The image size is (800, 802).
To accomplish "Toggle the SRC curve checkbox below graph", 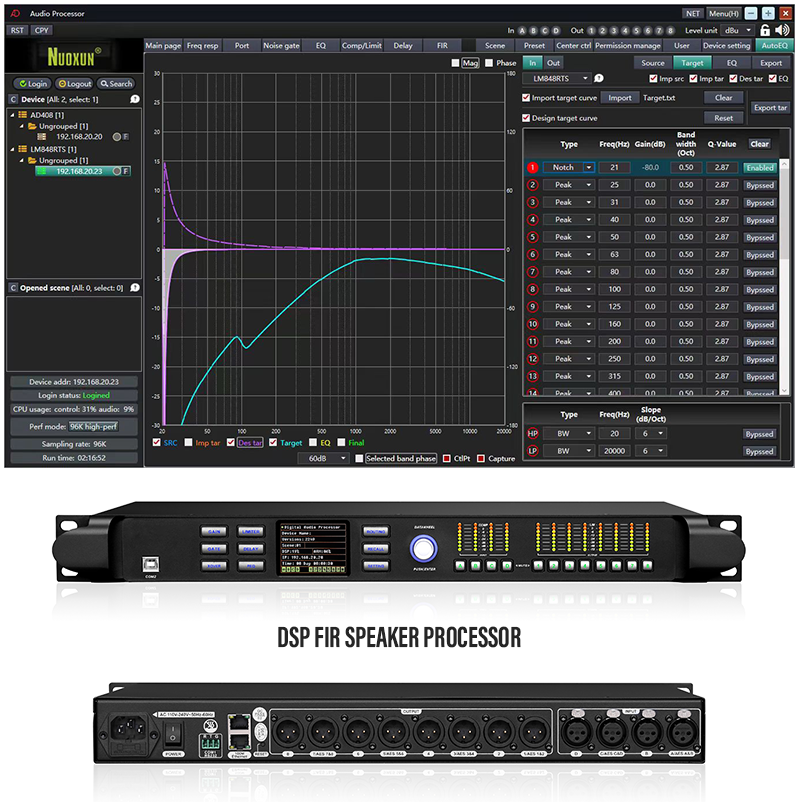I will (157, 442).
